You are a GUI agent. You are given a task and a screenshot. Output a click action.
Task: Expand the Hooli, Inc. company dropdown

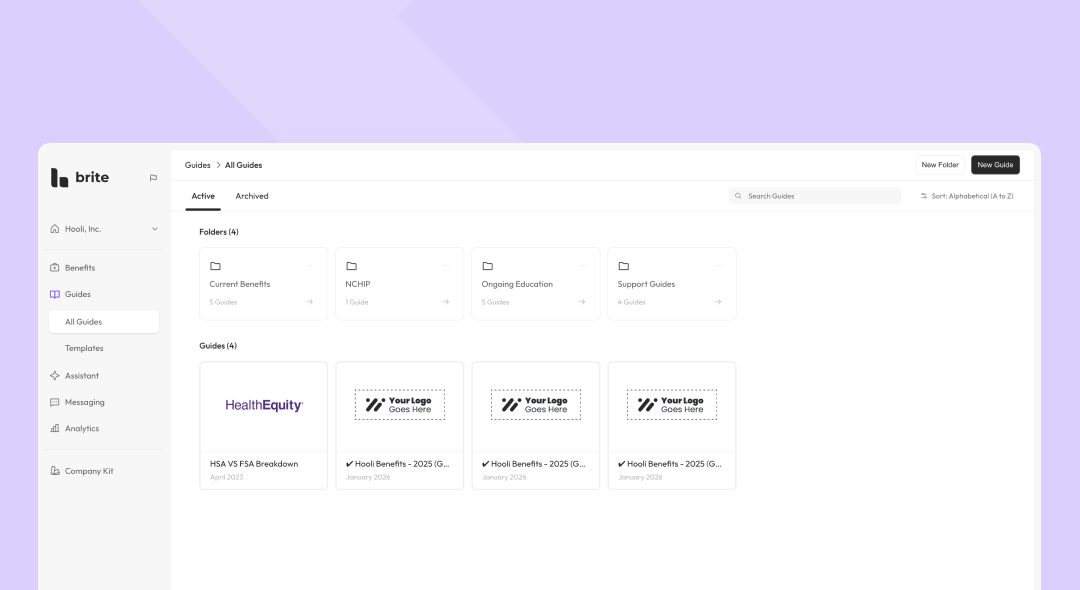click(x=154, y=229)
